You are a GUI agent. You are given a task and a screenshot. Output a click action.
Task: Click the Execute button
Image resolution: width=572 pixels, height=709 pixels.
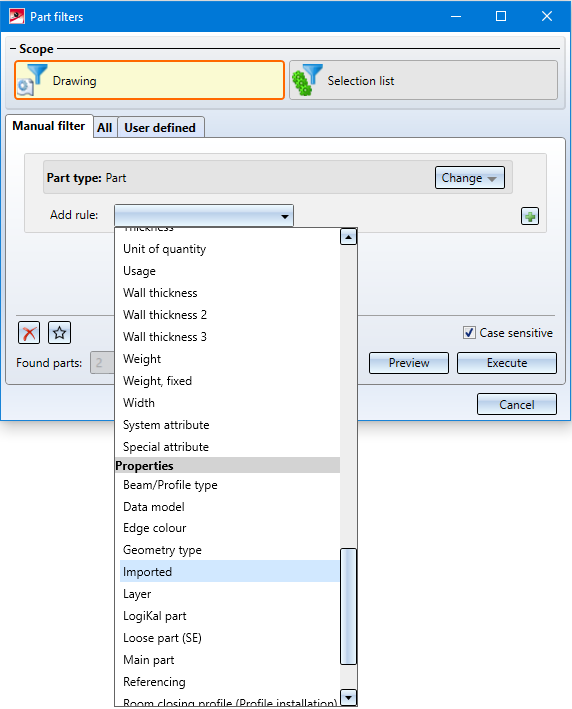click(507, 363)
